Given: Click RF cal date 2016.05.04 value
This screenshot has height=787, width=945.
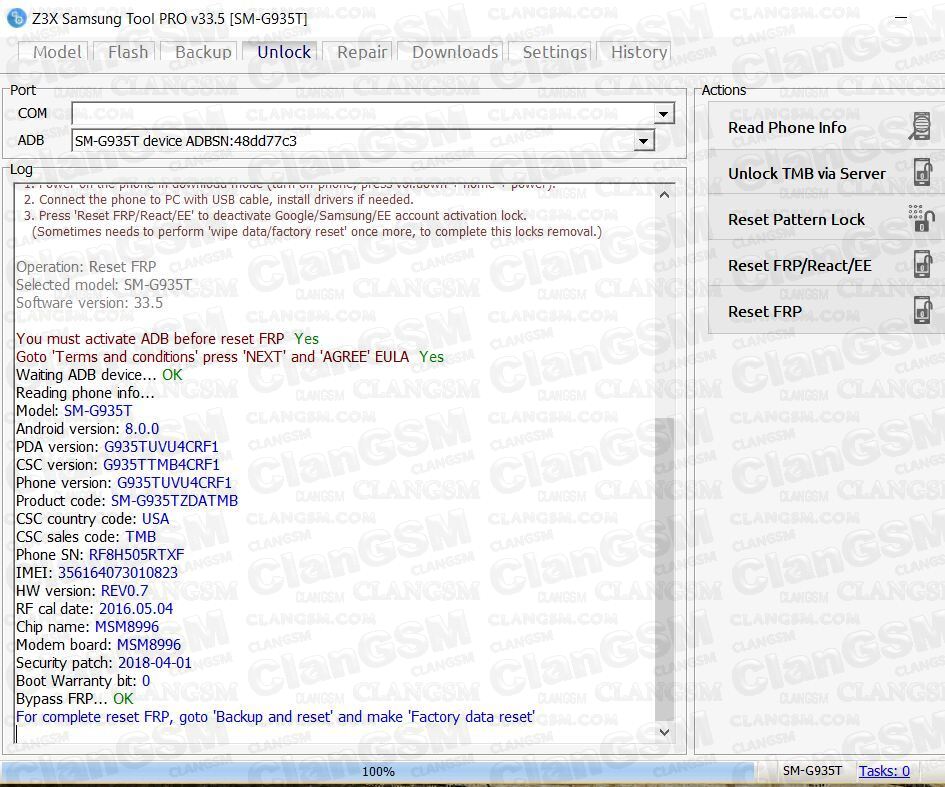Looking at the screenshot, I should click(136, 609).
